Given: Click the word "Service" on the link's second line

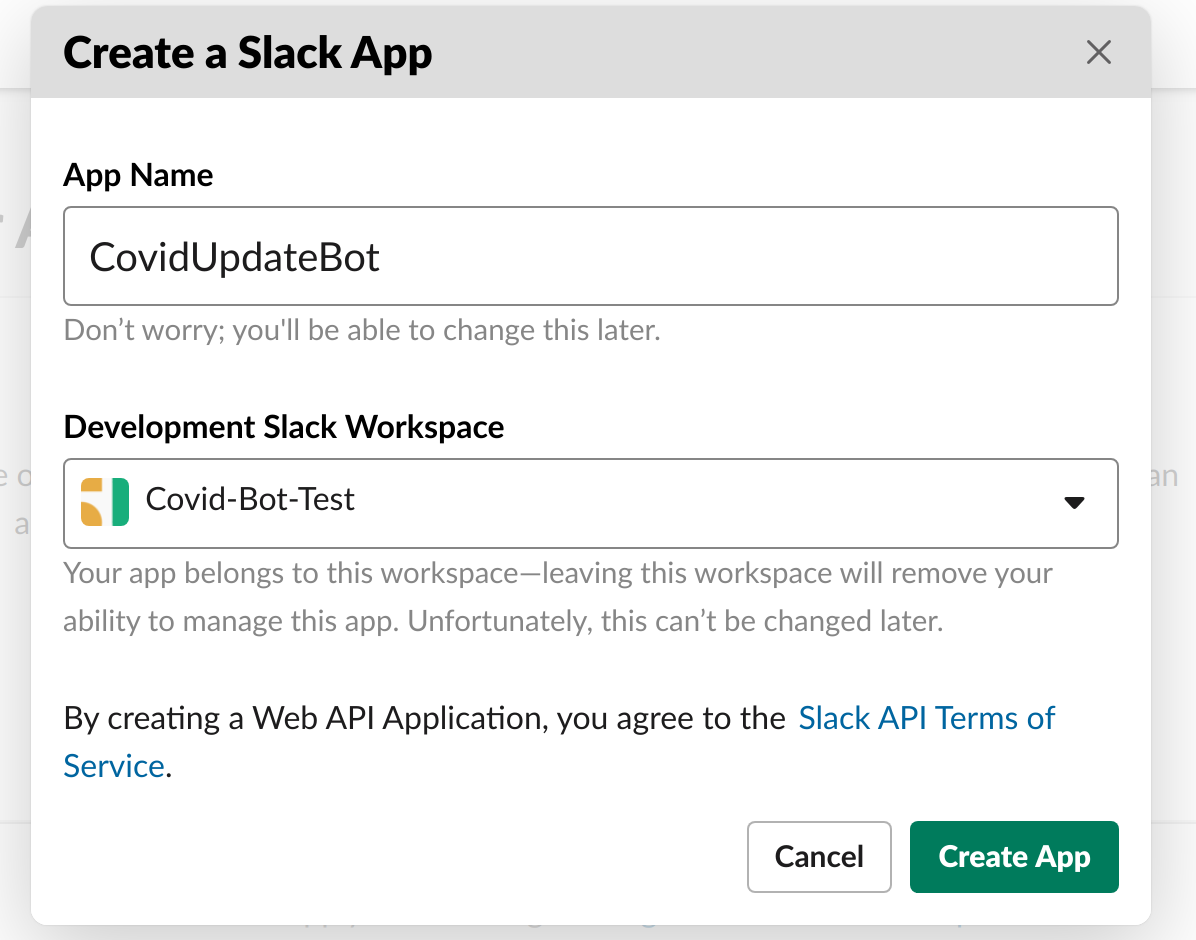Looking at the screenshot, I should pos(114,766).
